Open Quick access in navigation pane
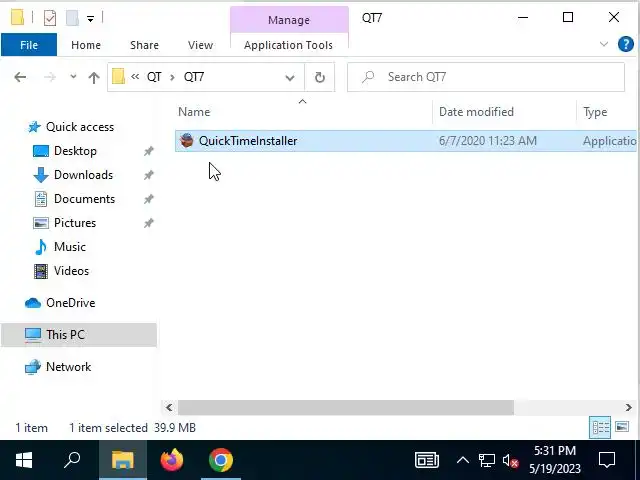This screenshot has width=640, height=480. click(80, 127)
